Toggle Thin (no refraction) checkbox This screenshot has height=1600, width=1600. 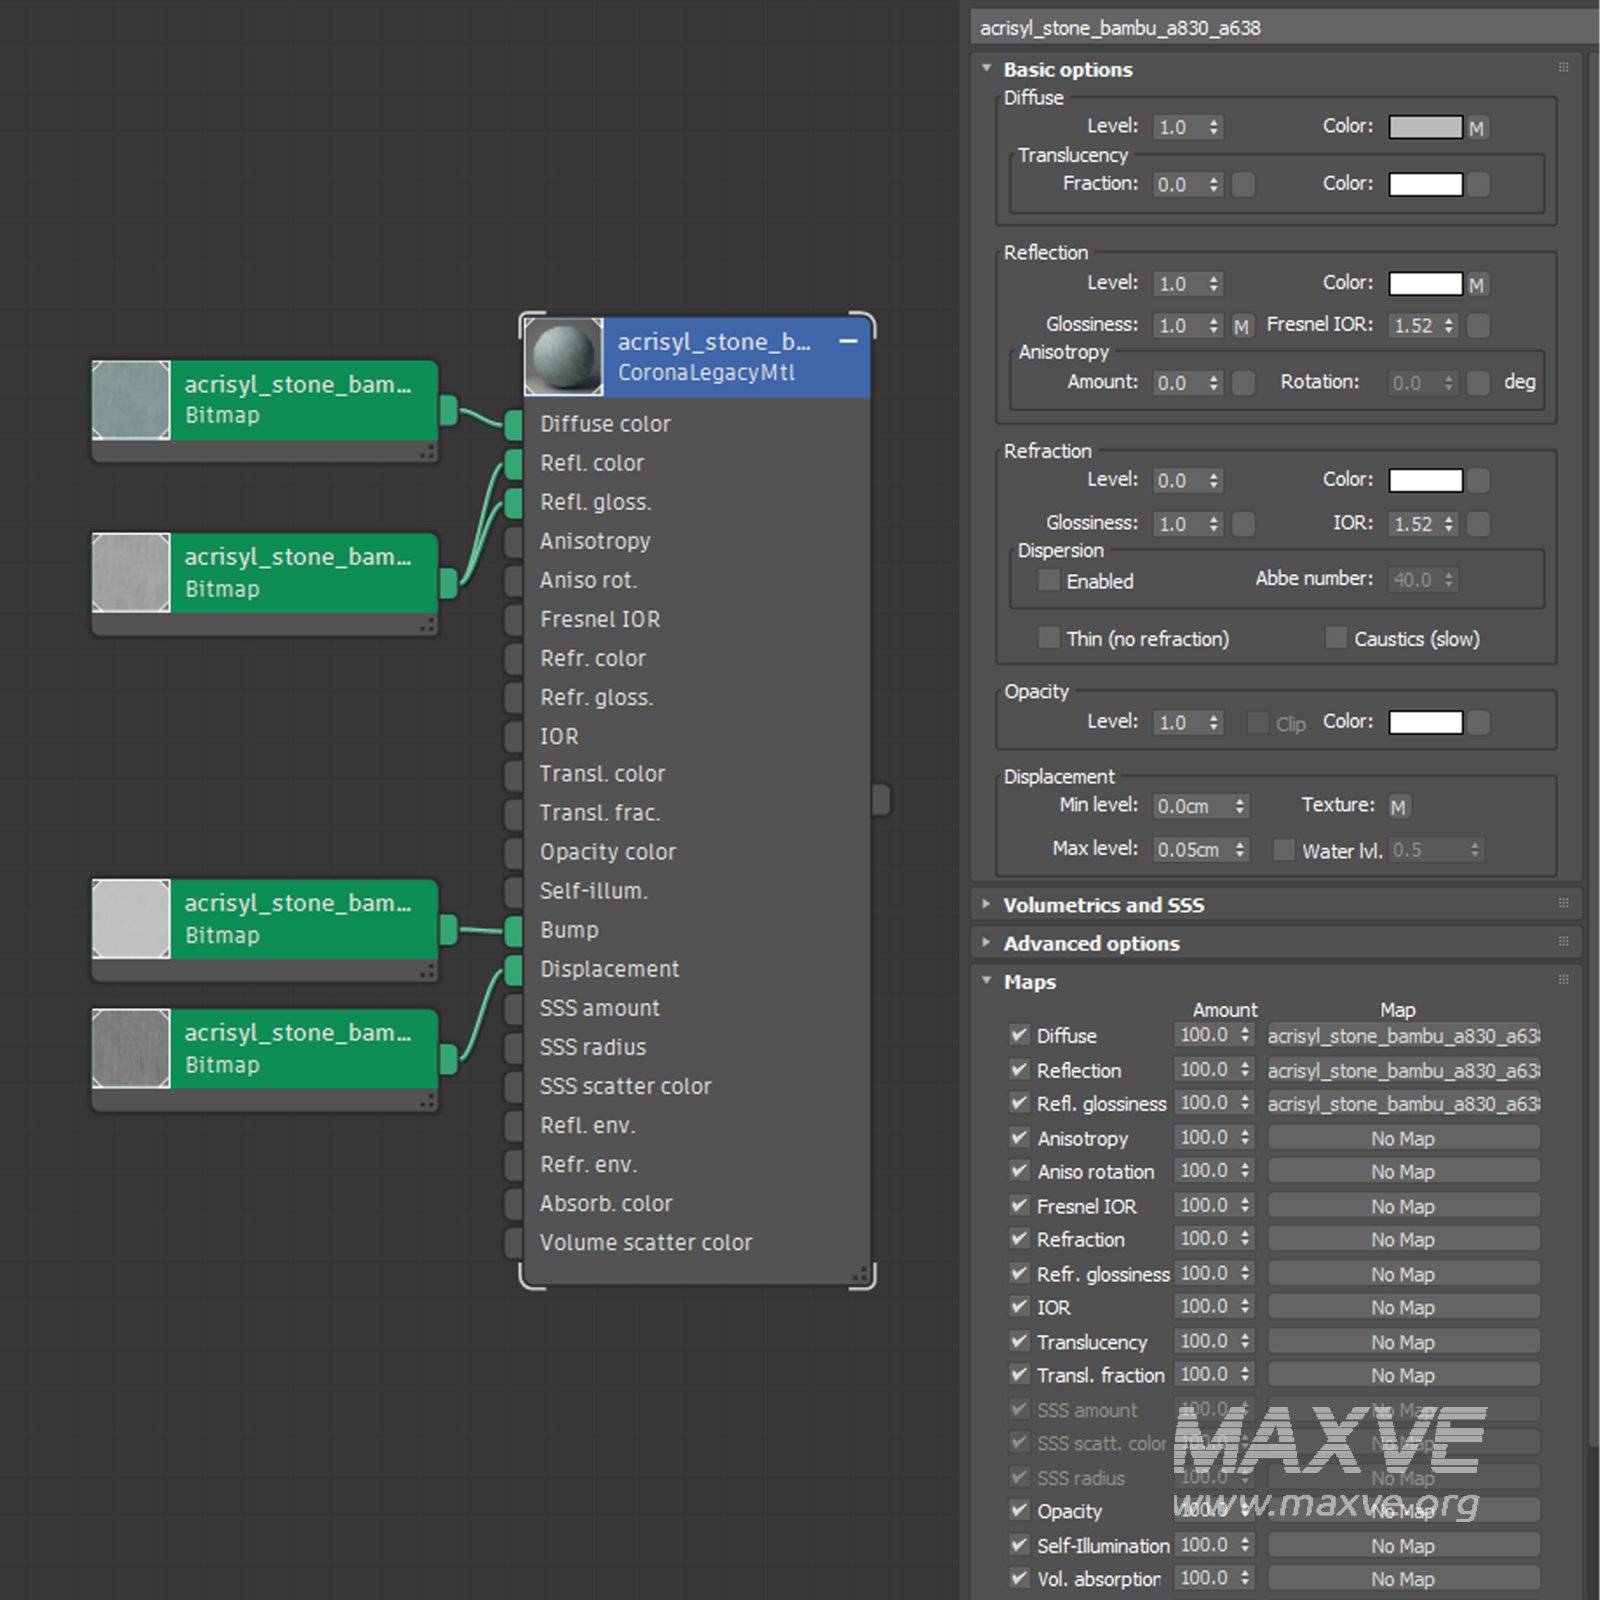click(x=1048, y=638)
